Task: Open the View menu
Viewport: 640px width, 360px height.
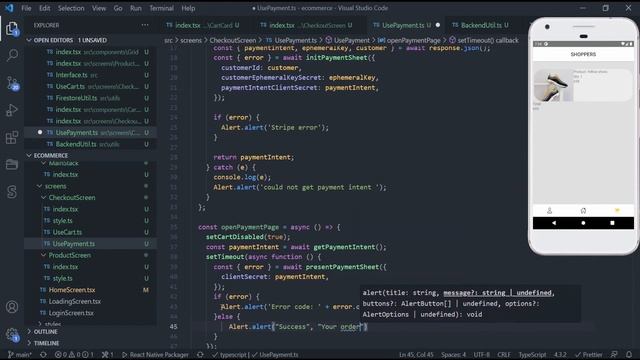Action: tap(99, 8)
